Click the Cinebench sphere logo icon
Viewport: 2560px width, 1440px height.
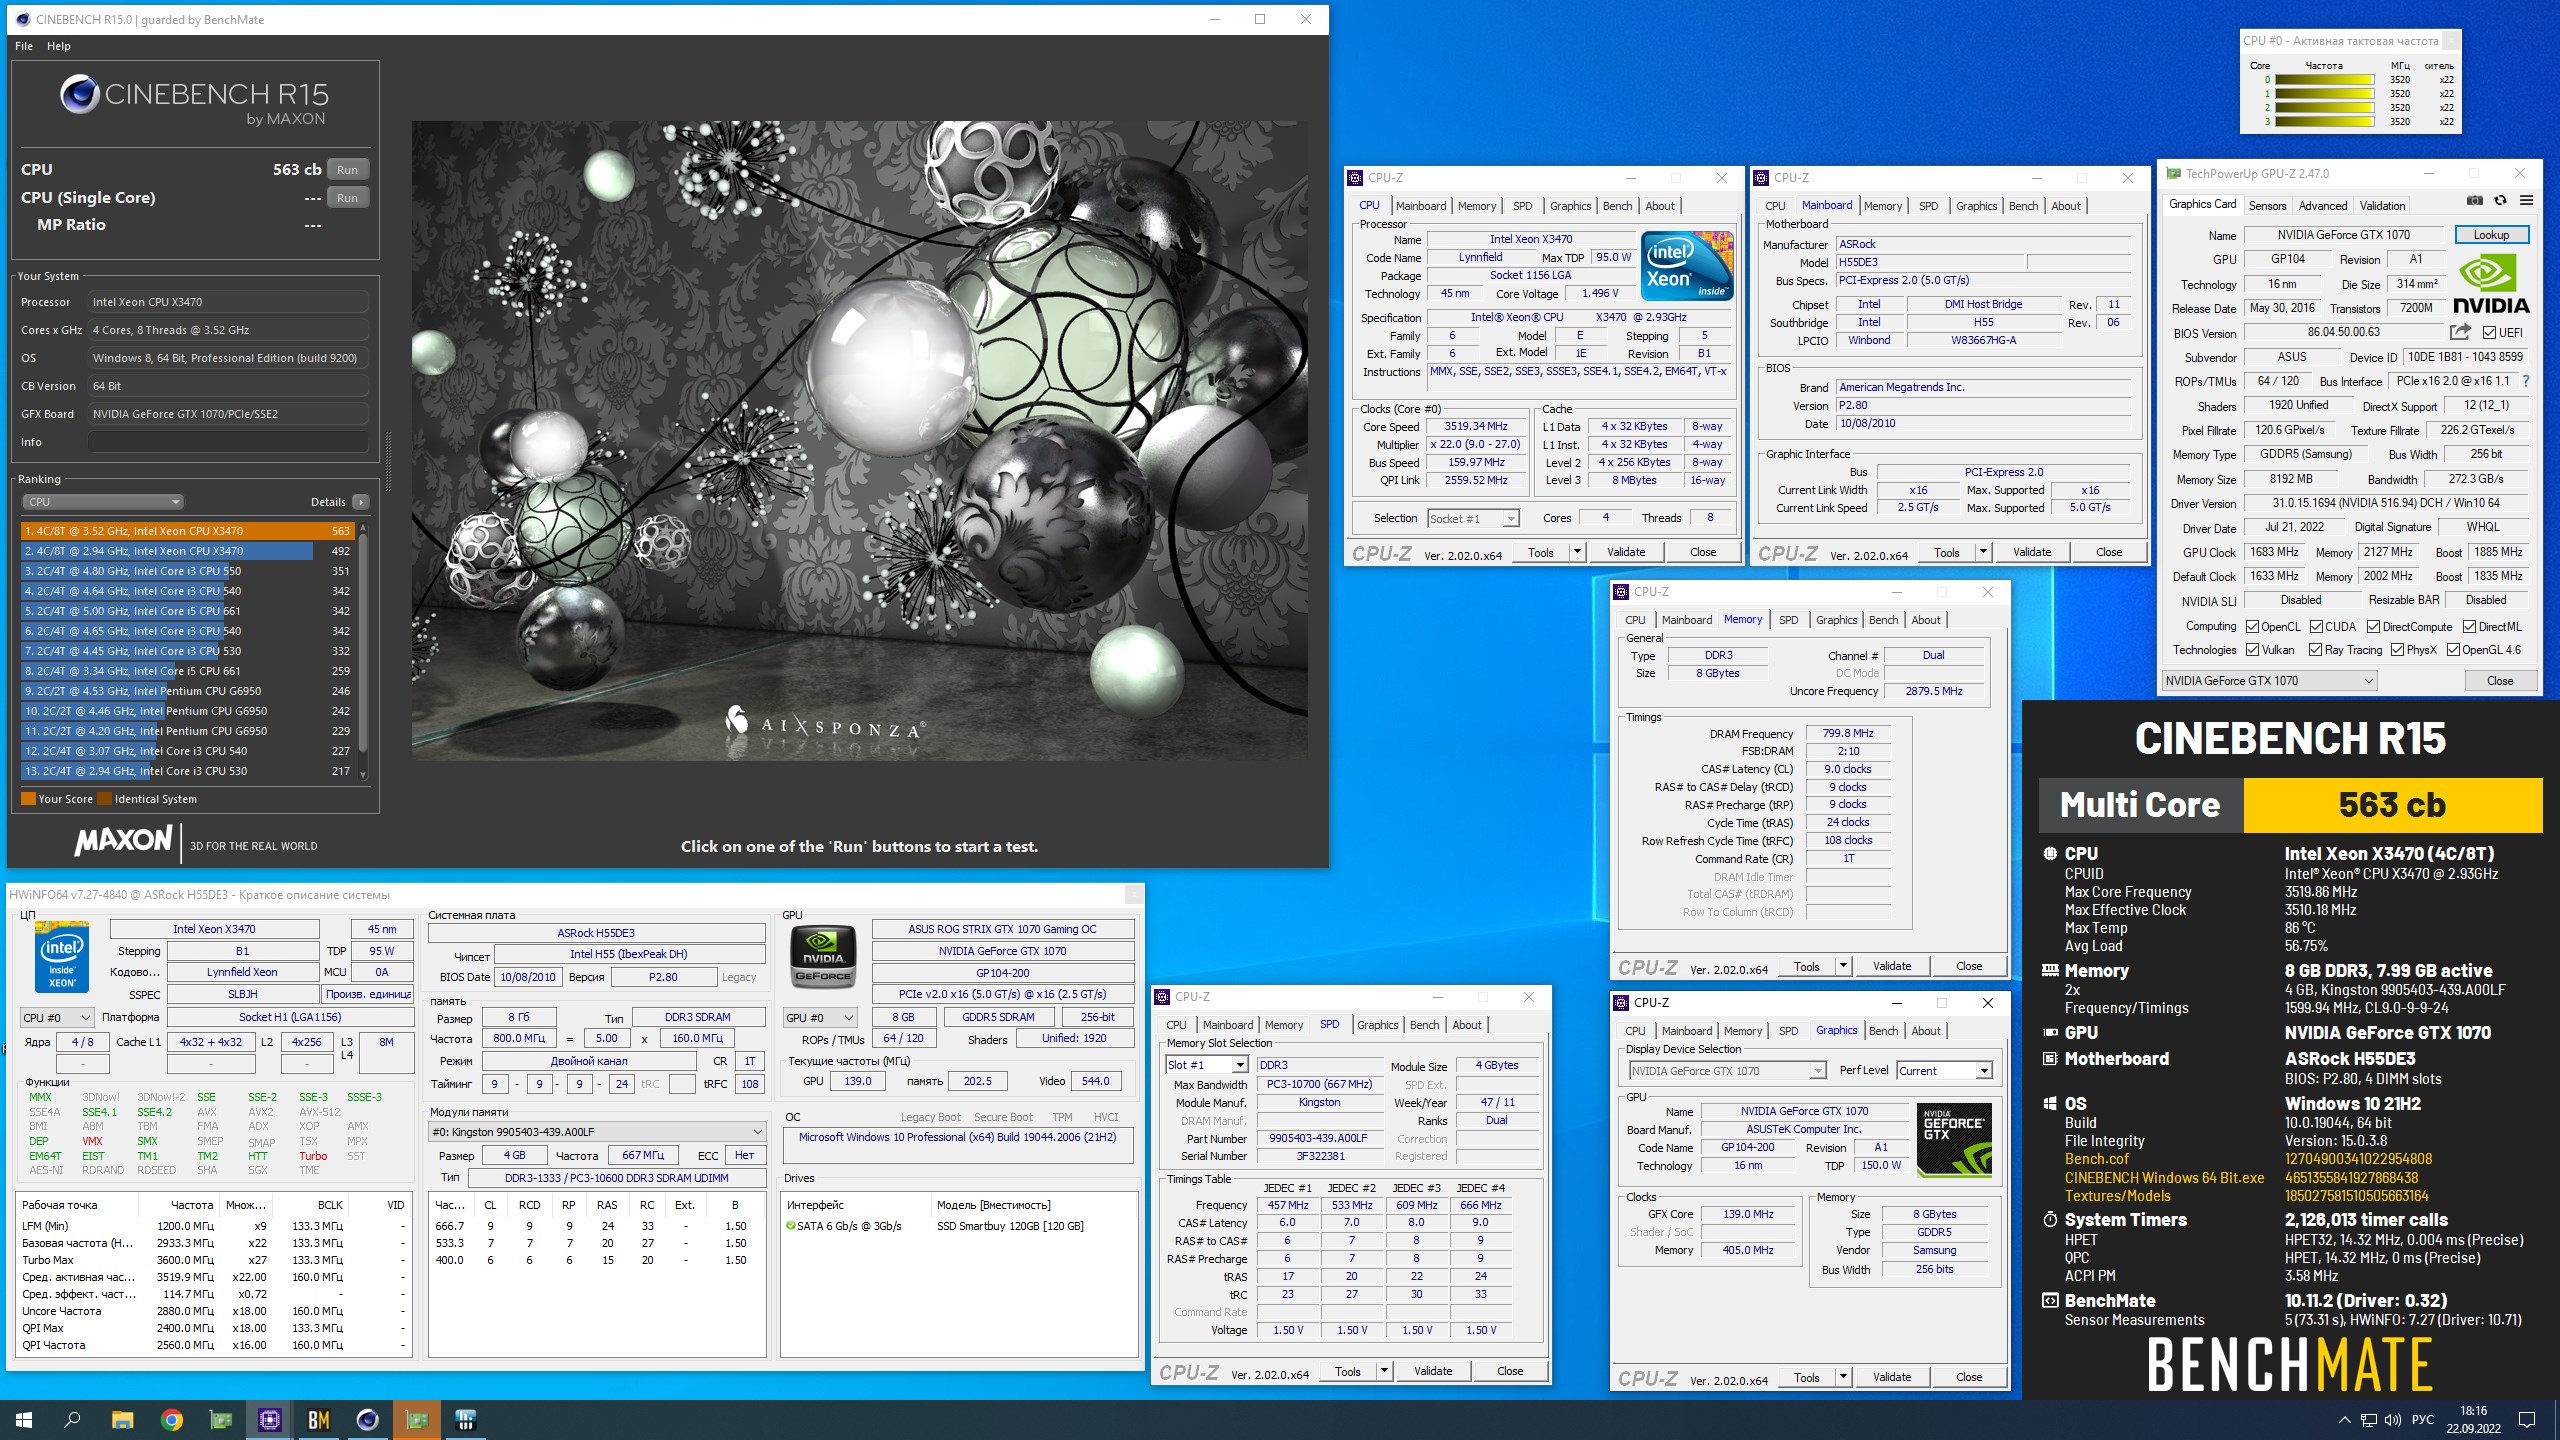(79, 95)
